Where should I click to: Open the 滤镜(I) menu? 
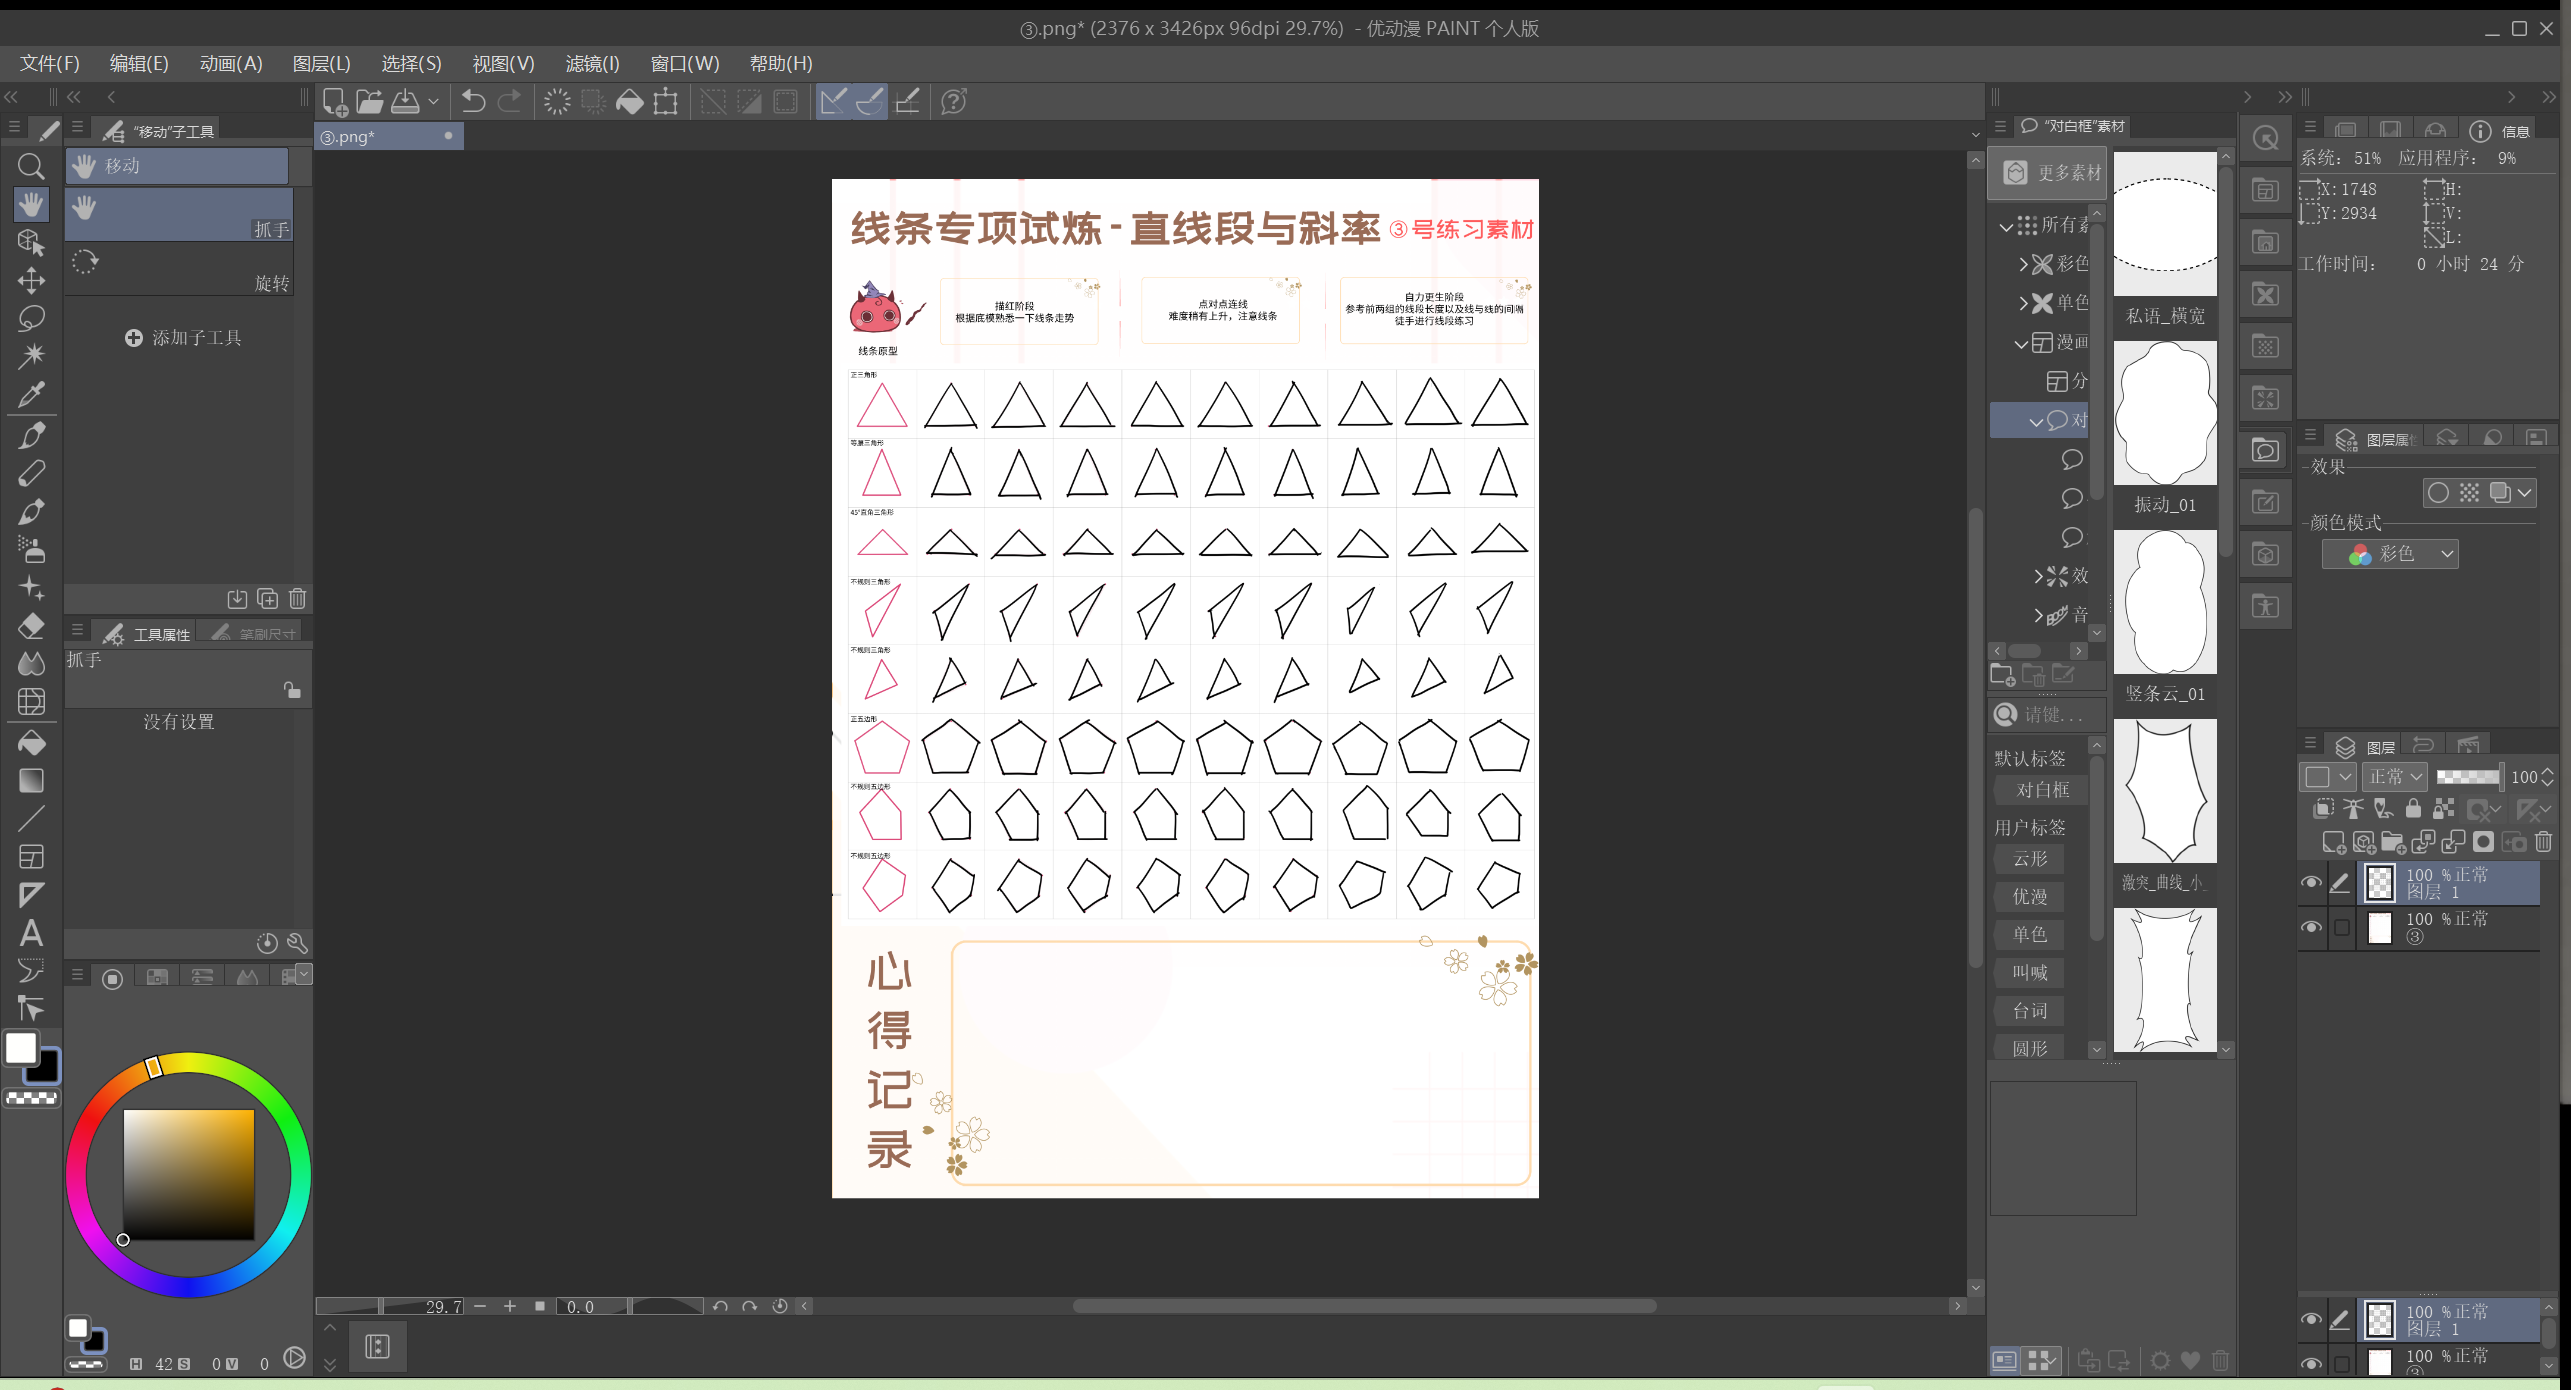592,64
